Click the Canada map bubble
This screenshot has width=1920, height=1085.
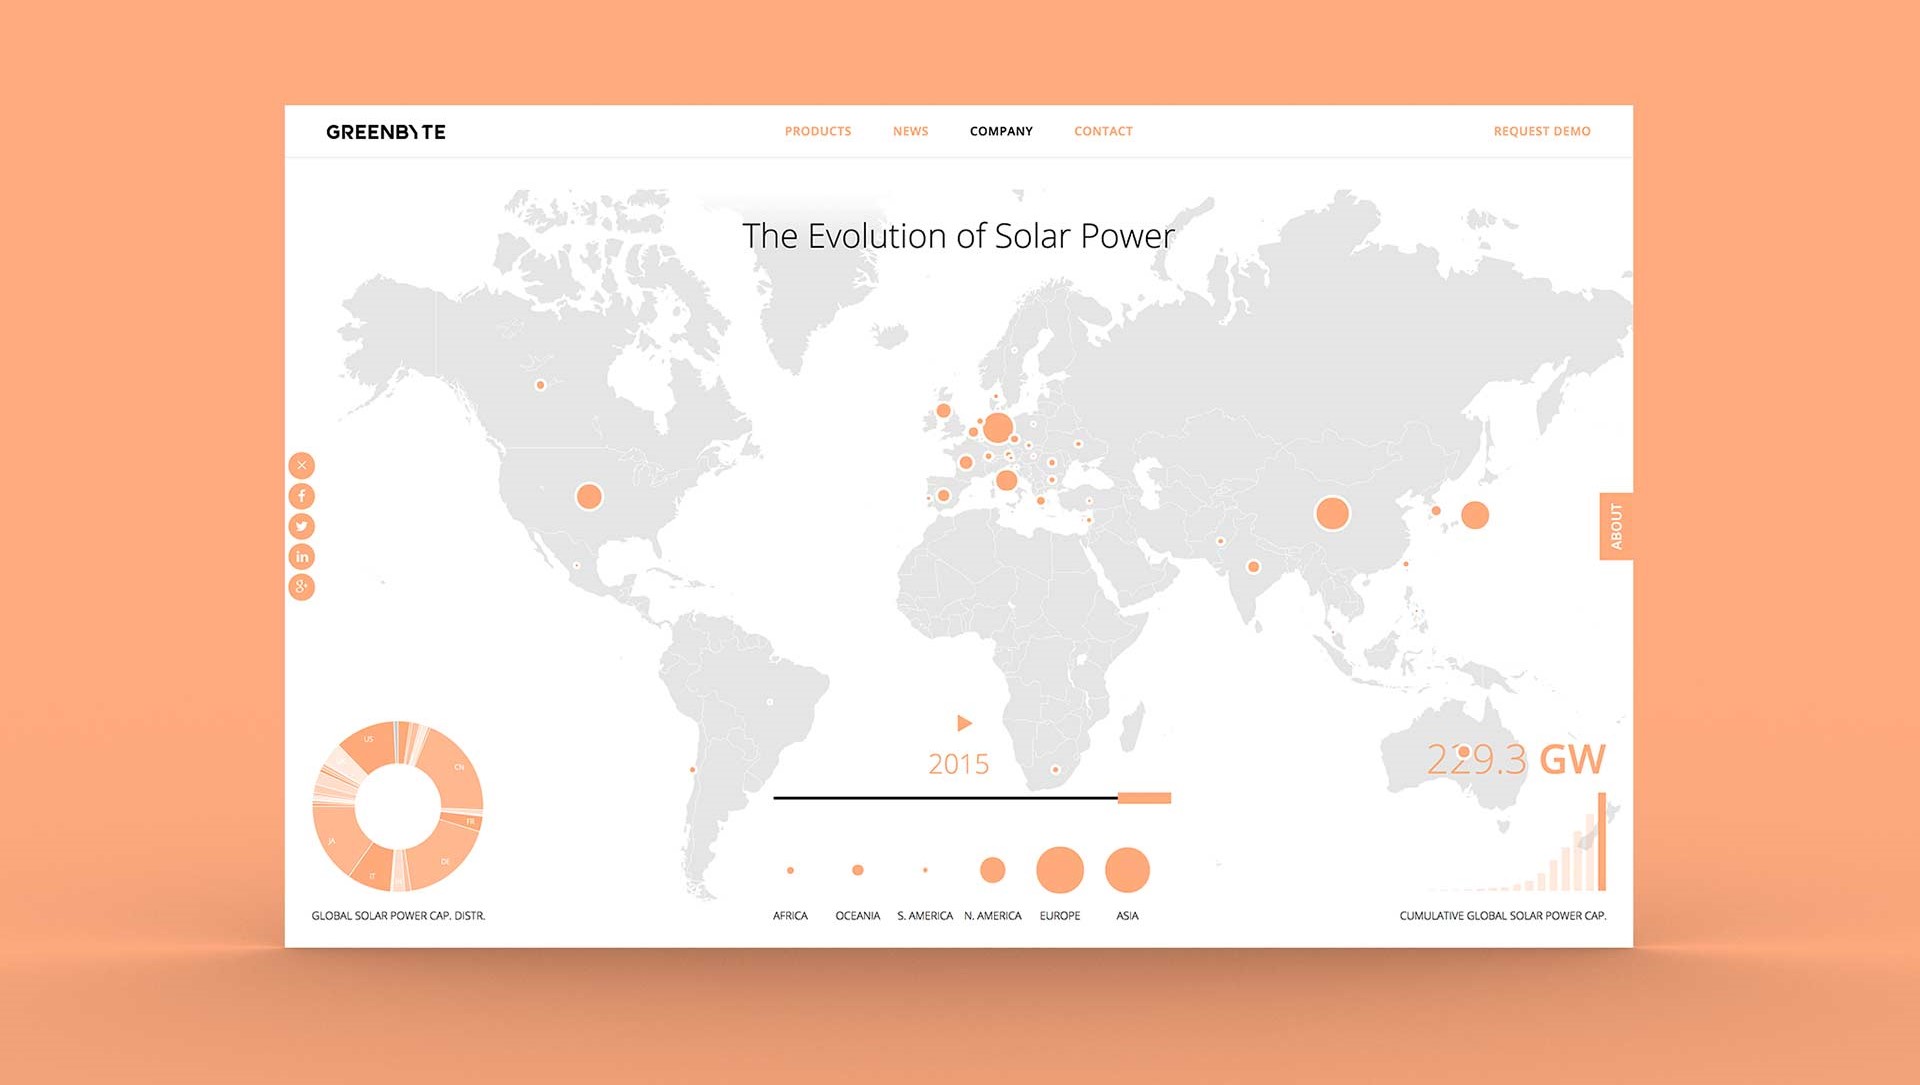541,385
